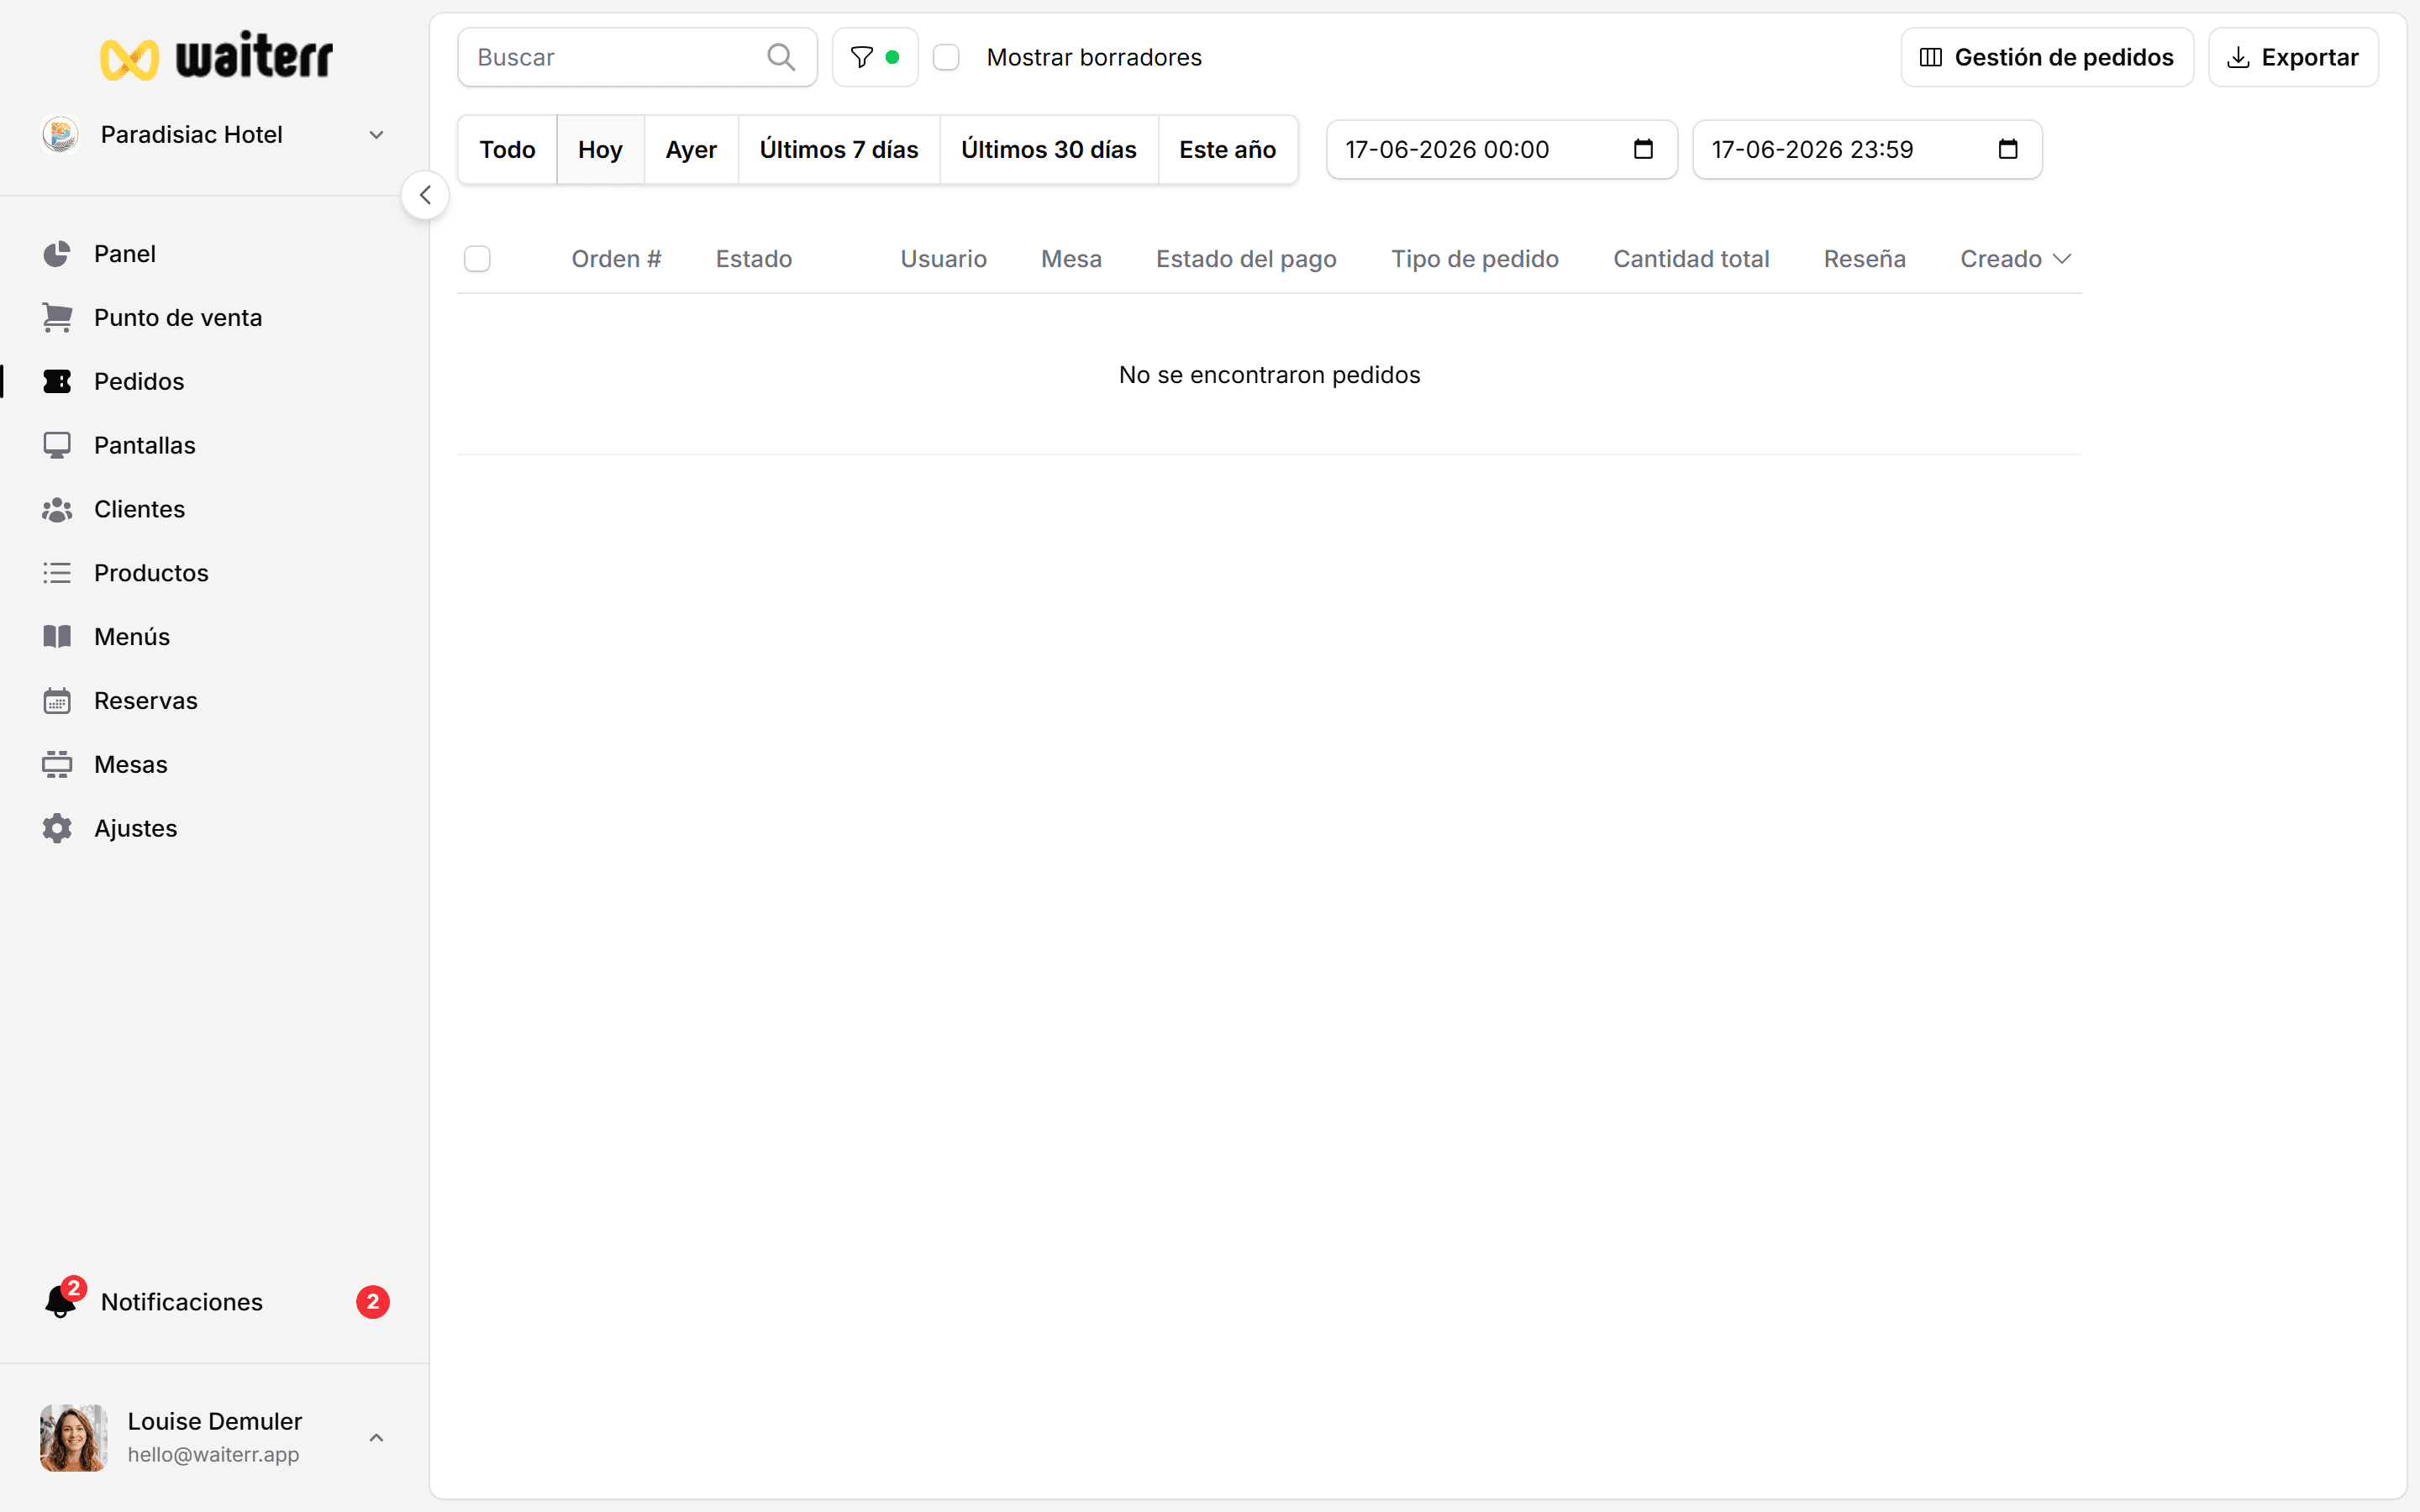
Task: Click the search magnifier icon
Action: 781,57
